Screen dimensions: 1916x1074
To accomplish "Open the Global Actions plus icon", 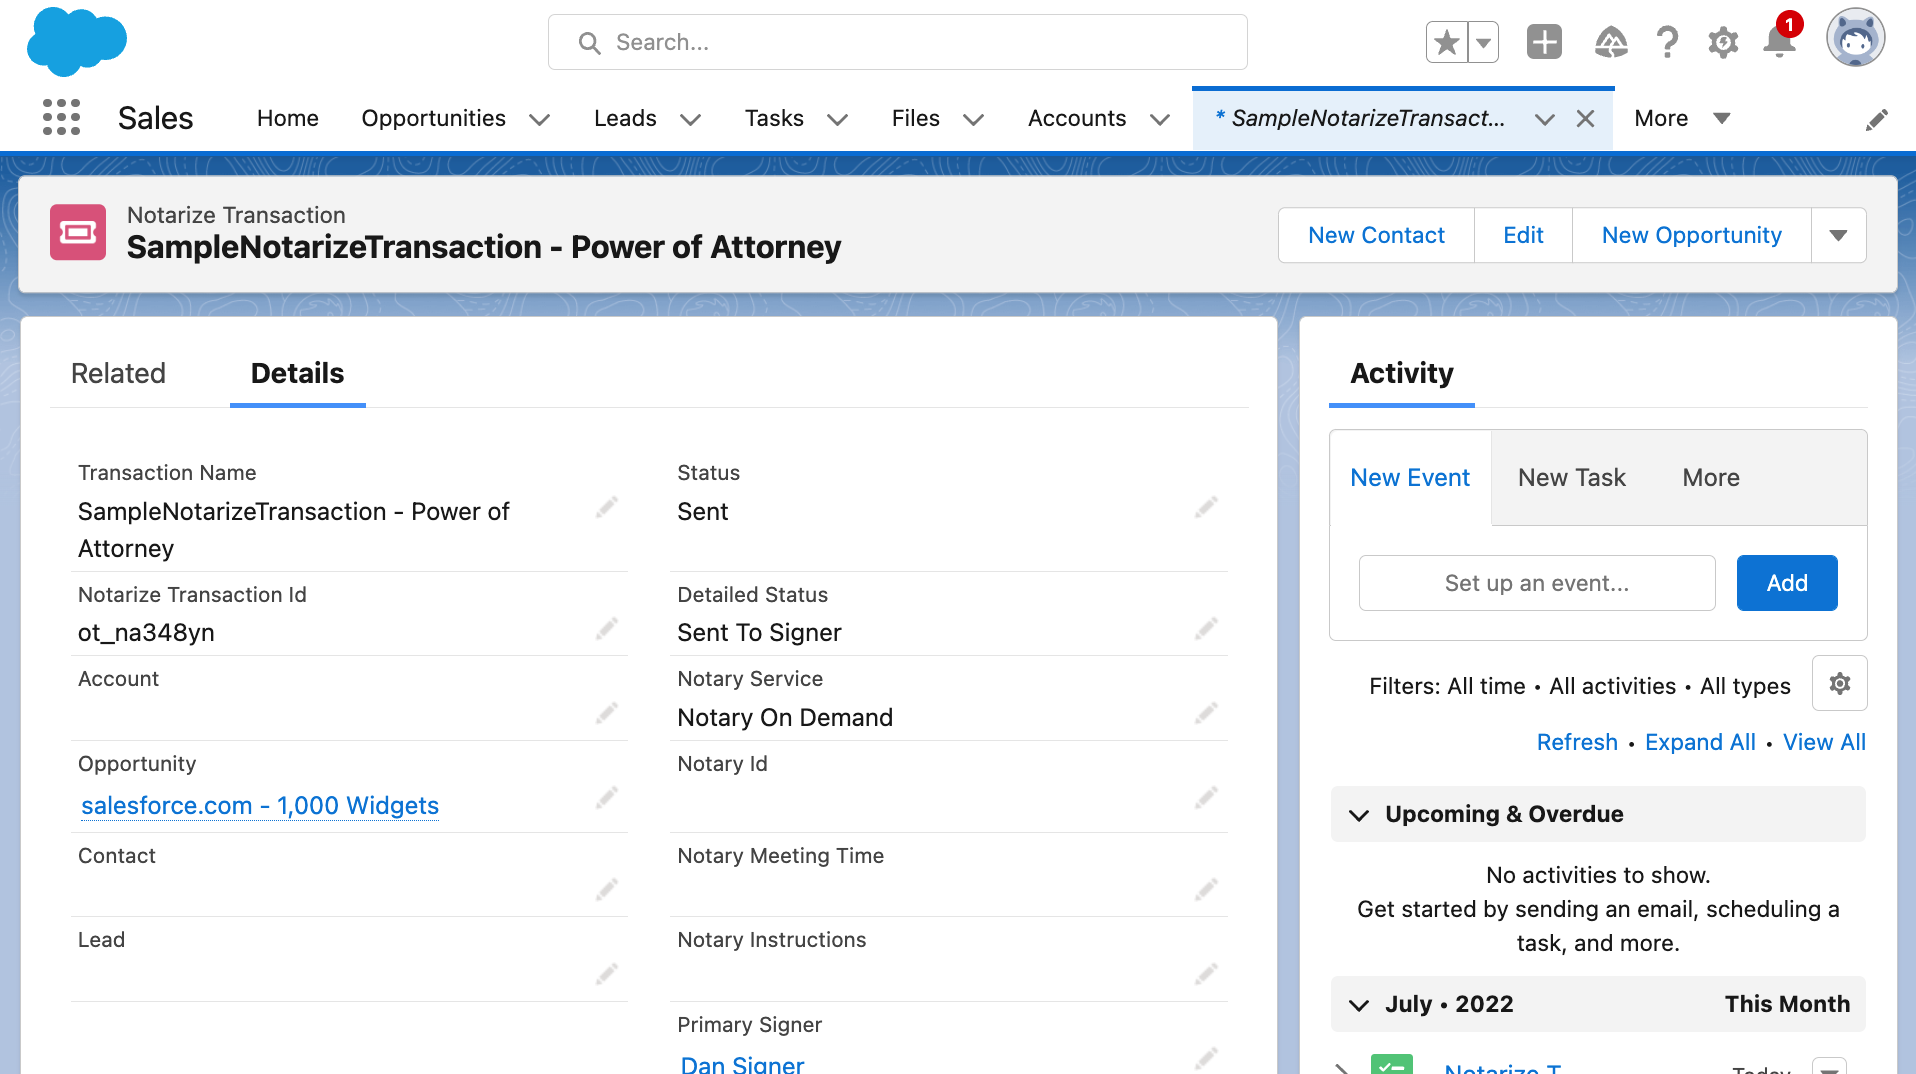I will coord(1543,42).
